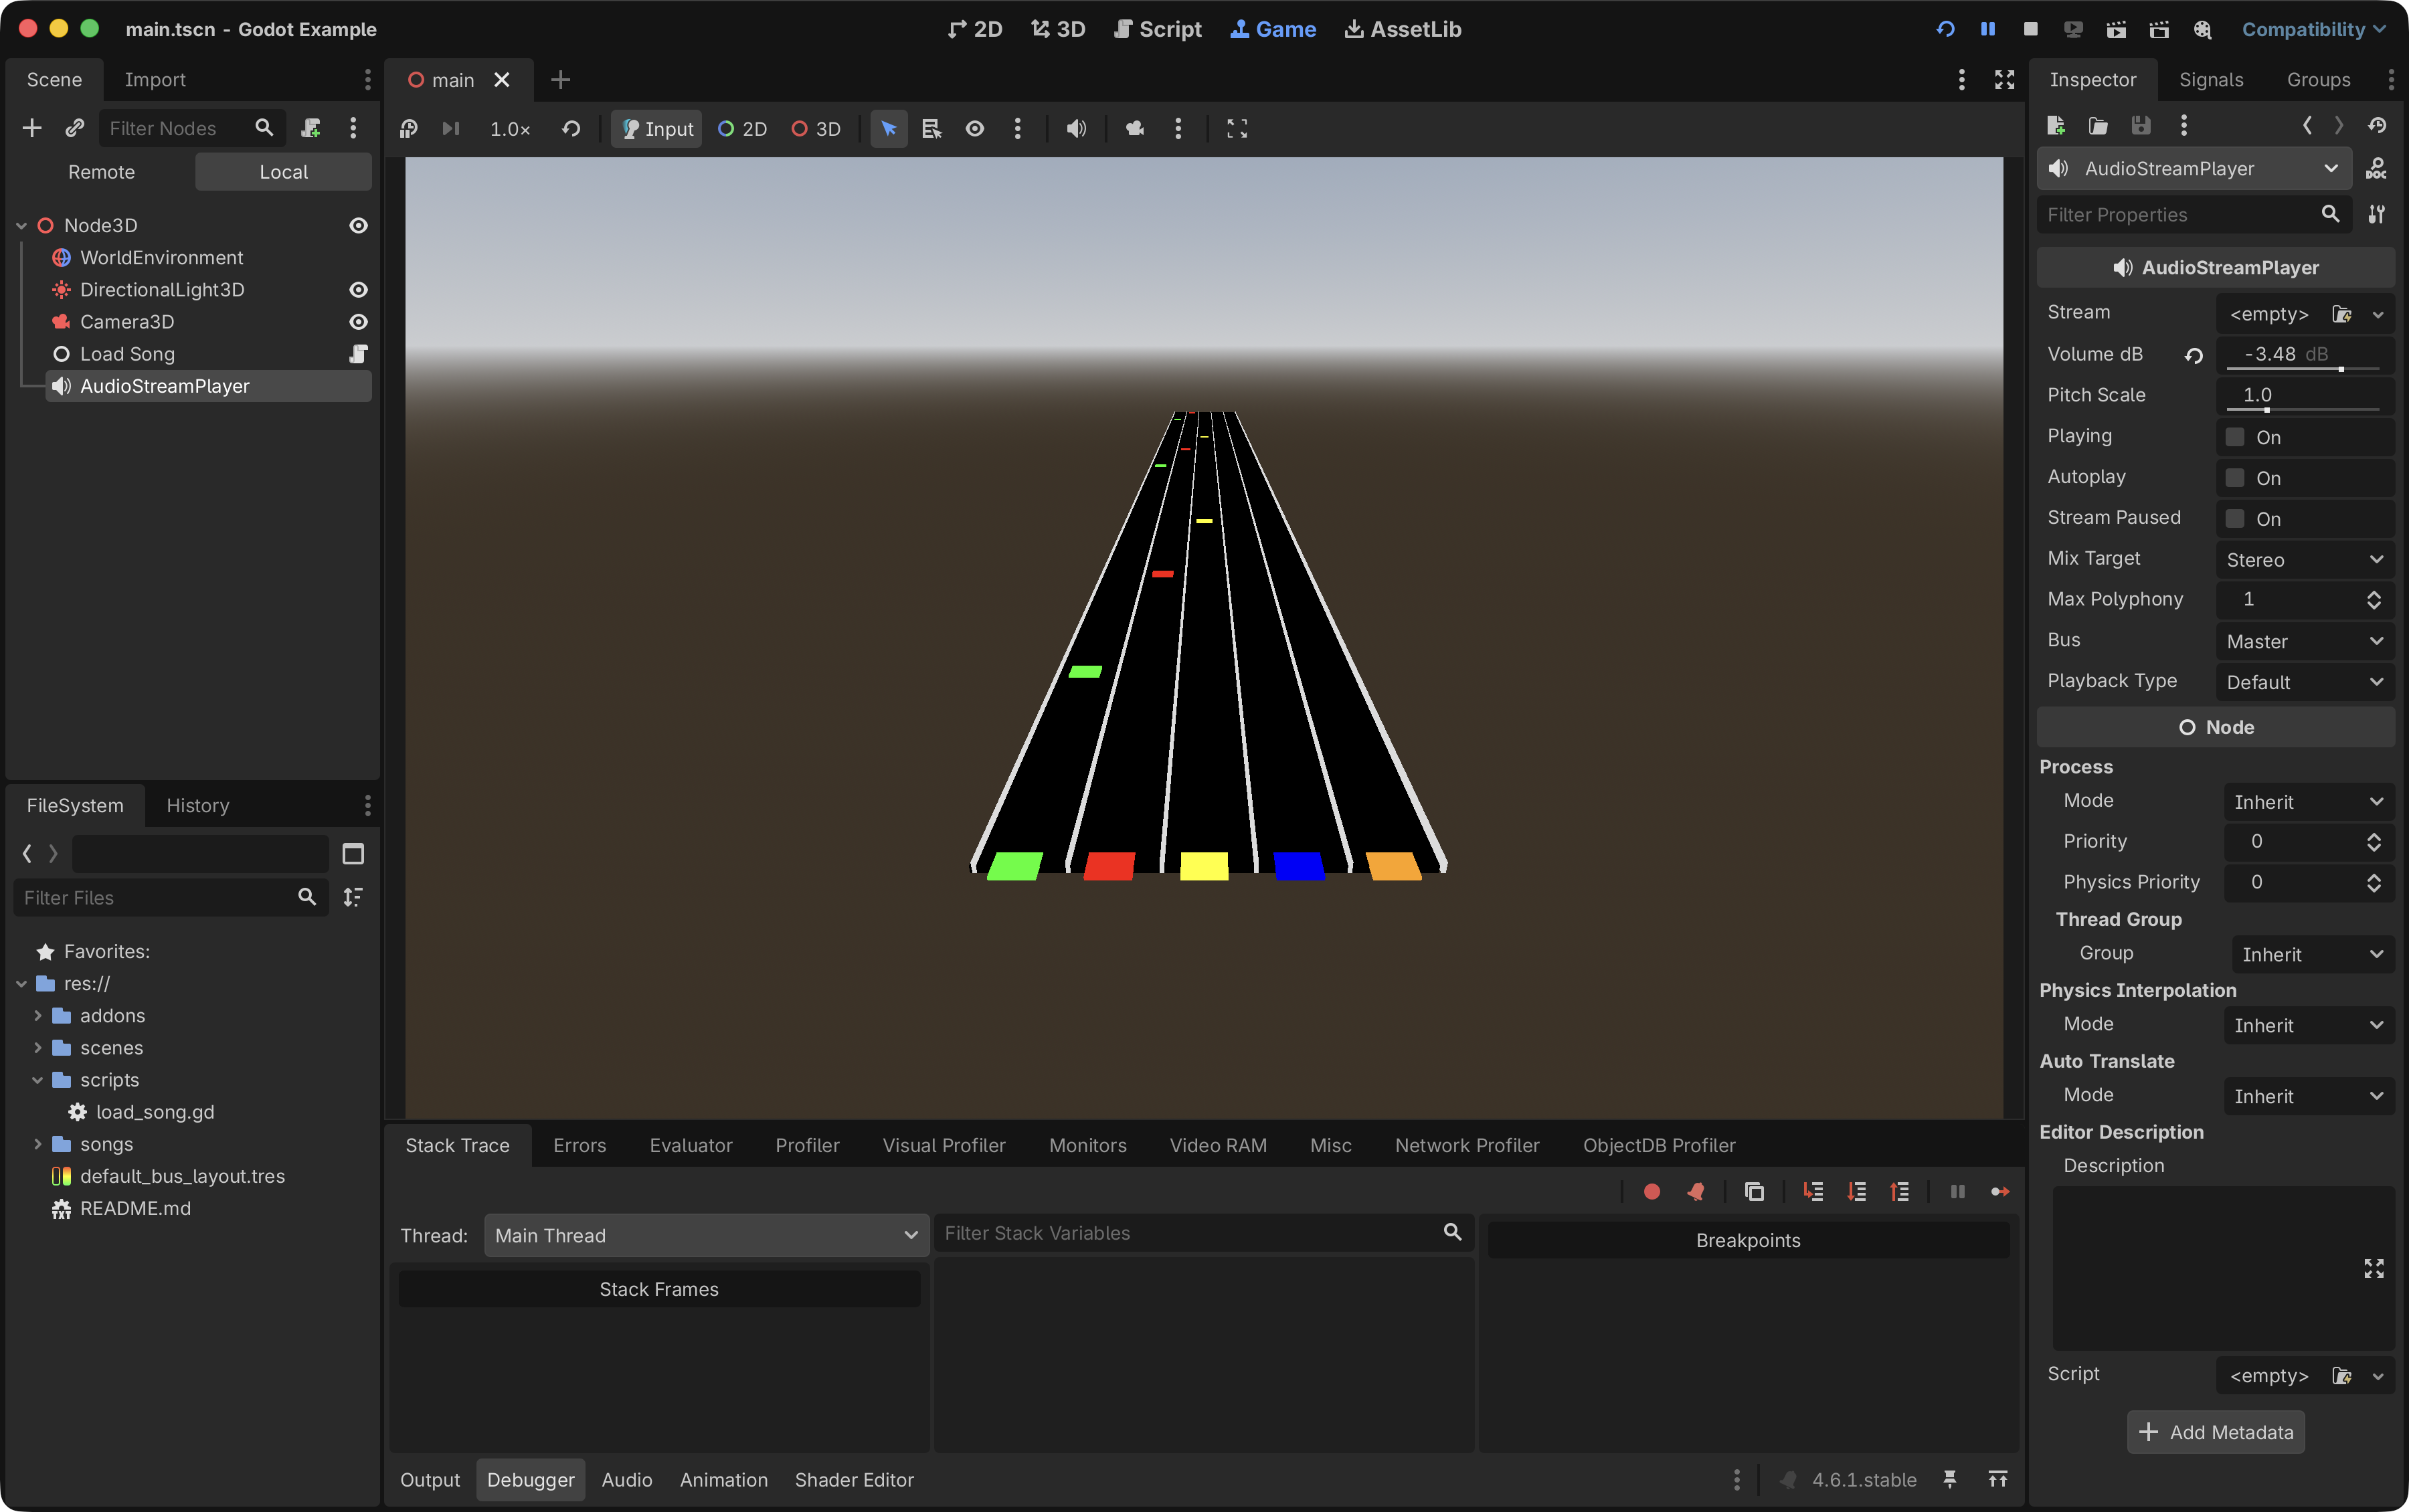Click the Add Metadata button
This screenshot has height=1512, width=2409.
tap(2215, 1432)
